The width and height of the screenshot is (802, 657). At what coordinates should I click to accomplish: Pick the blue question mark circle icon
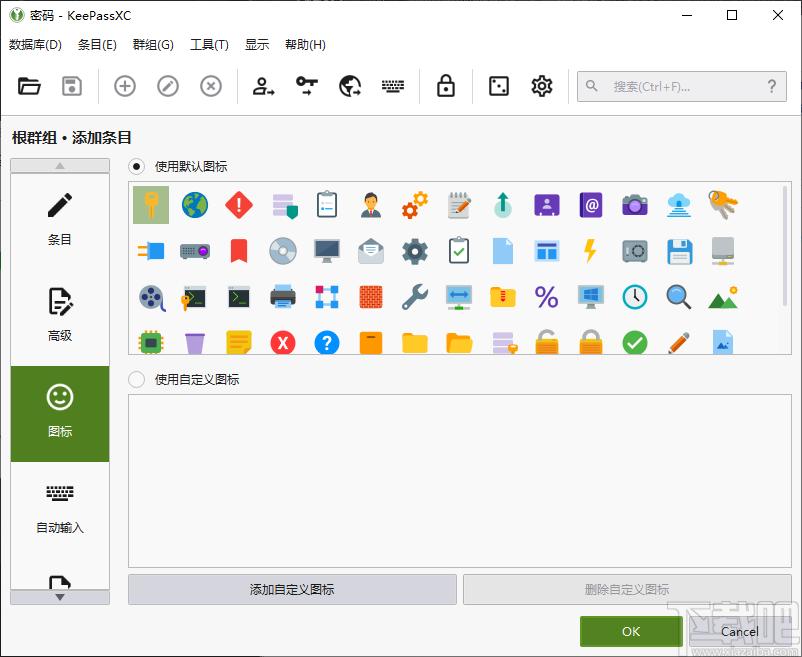[x=327, y=343]
